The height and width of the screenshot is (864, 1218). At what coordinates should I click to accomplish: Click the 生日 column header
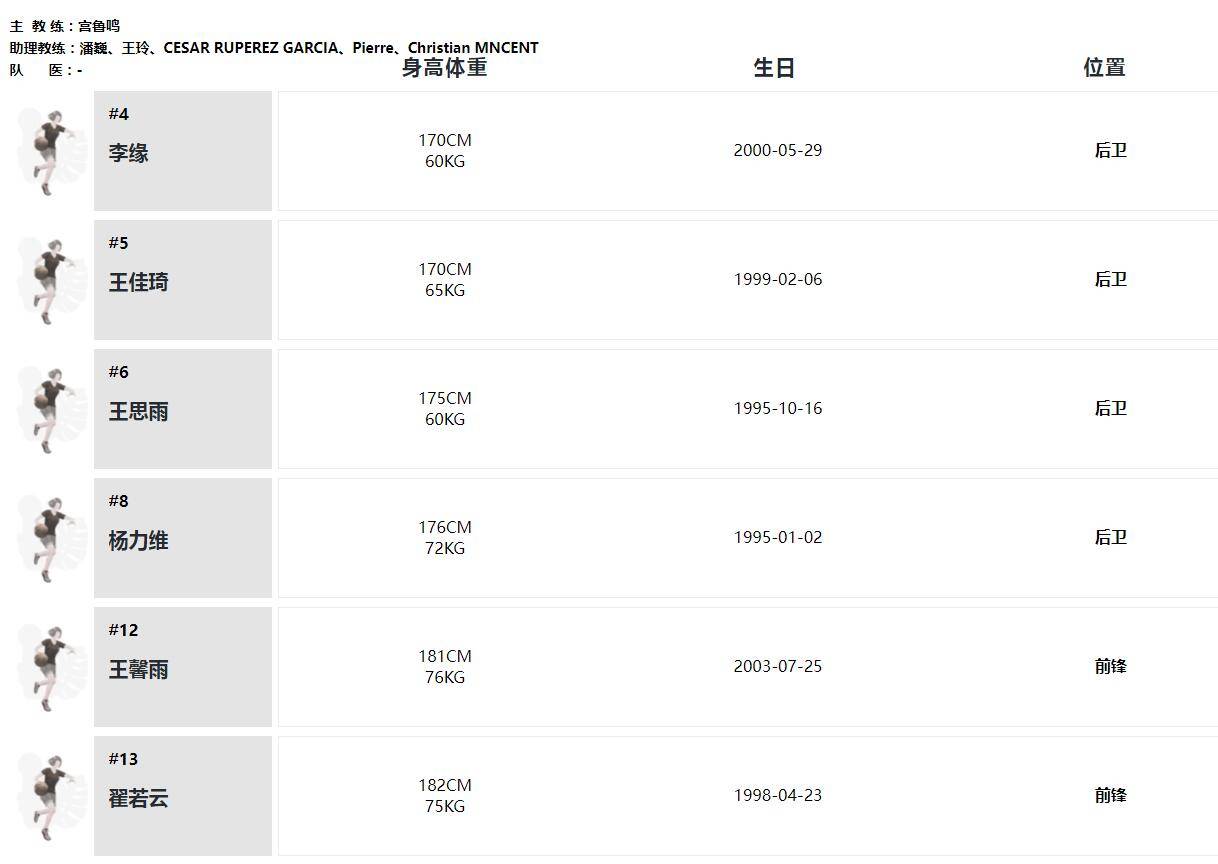(x=774, y=68)
